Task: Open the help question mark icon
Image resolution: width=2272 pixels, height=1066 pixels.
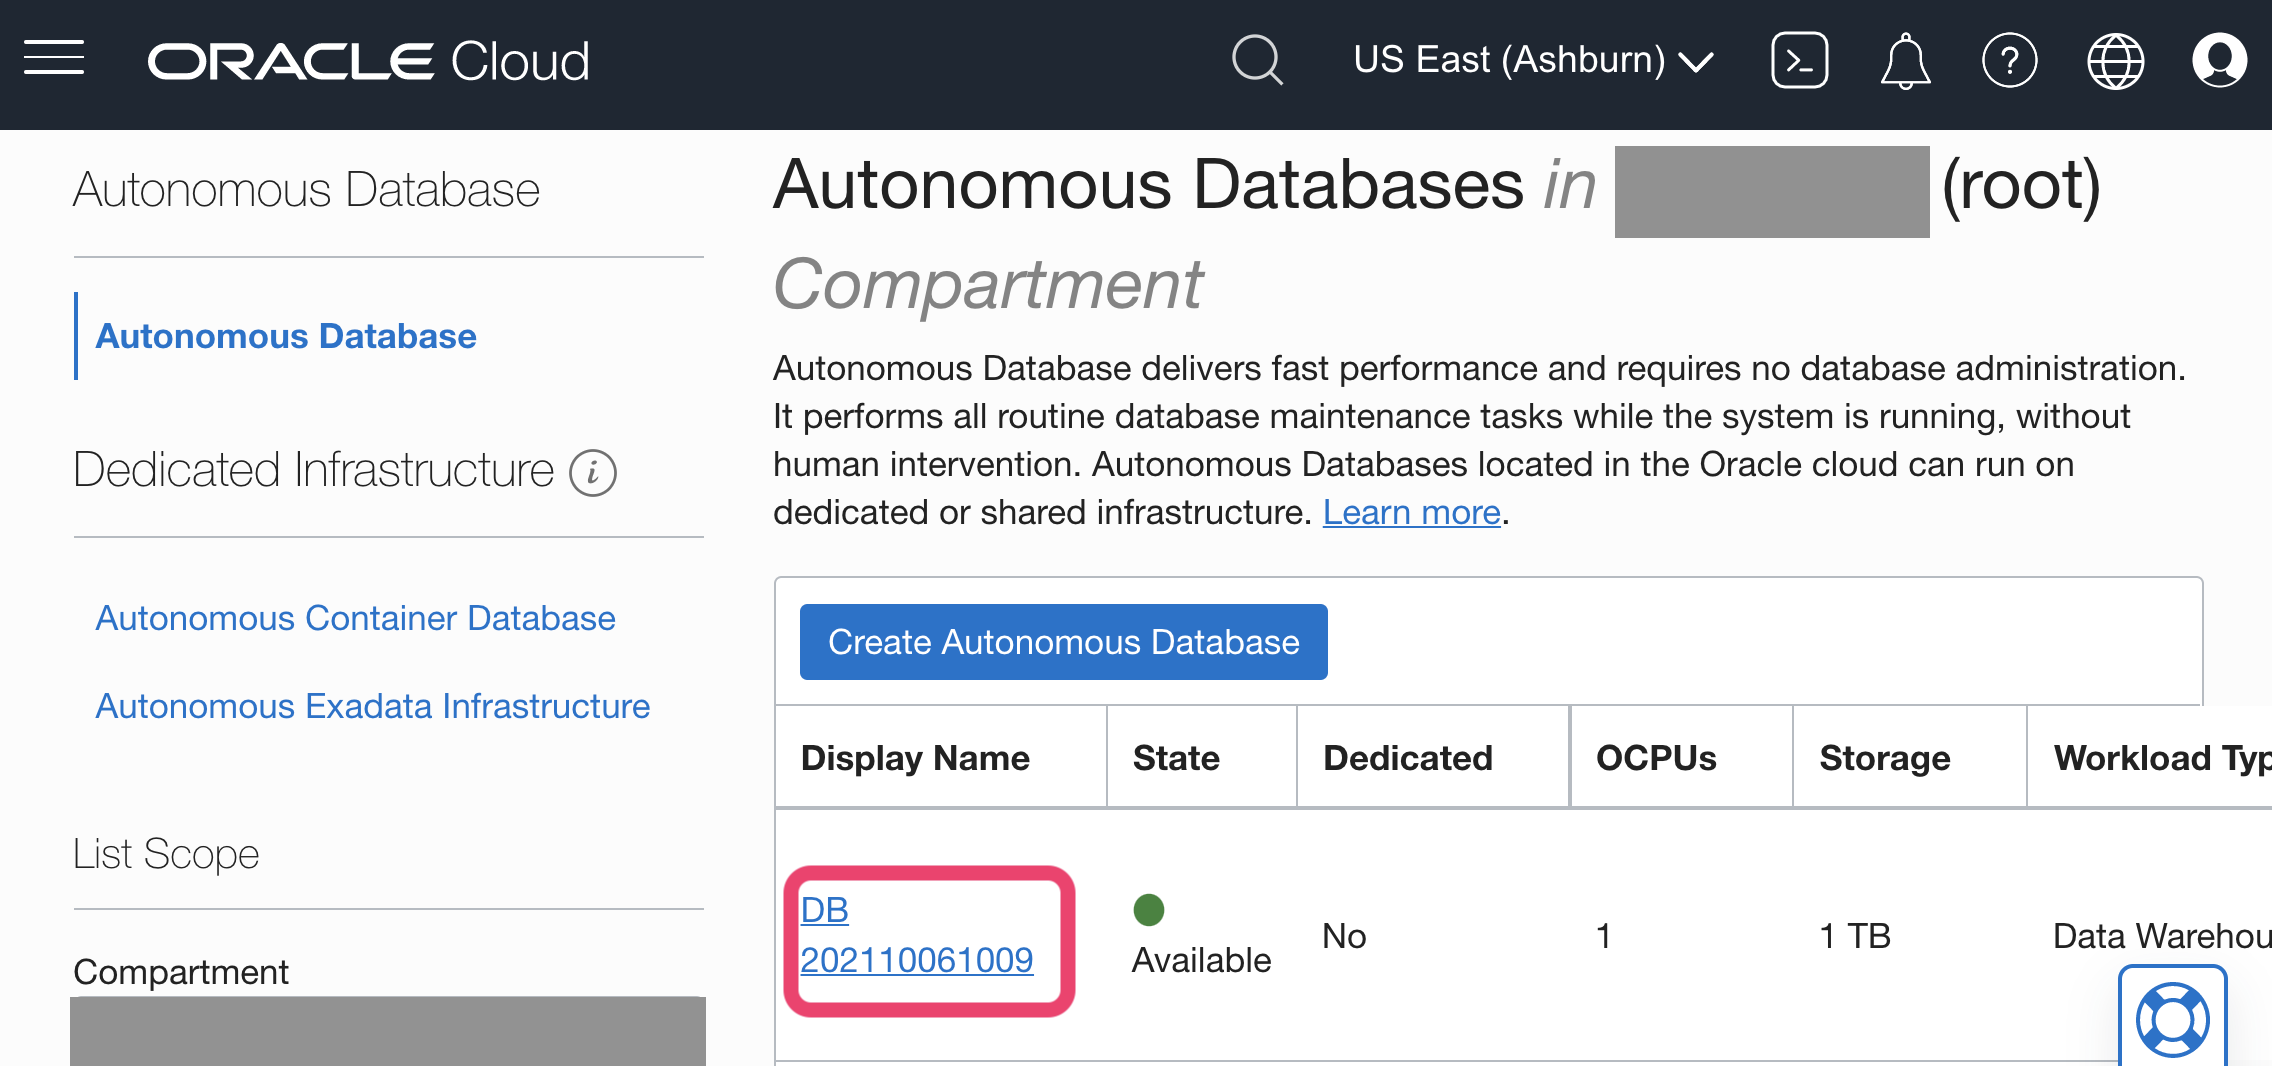Action: (2009, 61)
